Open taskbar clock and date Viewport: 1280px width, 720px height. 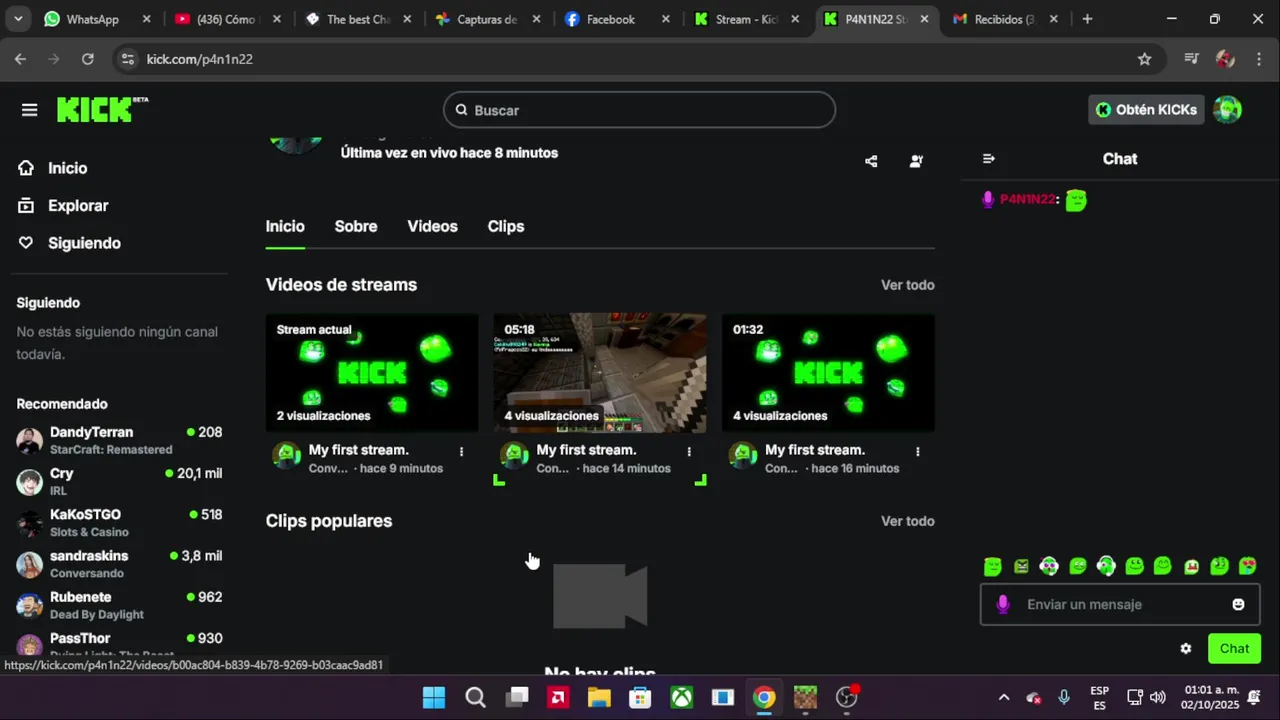[x=1211, y=697]
